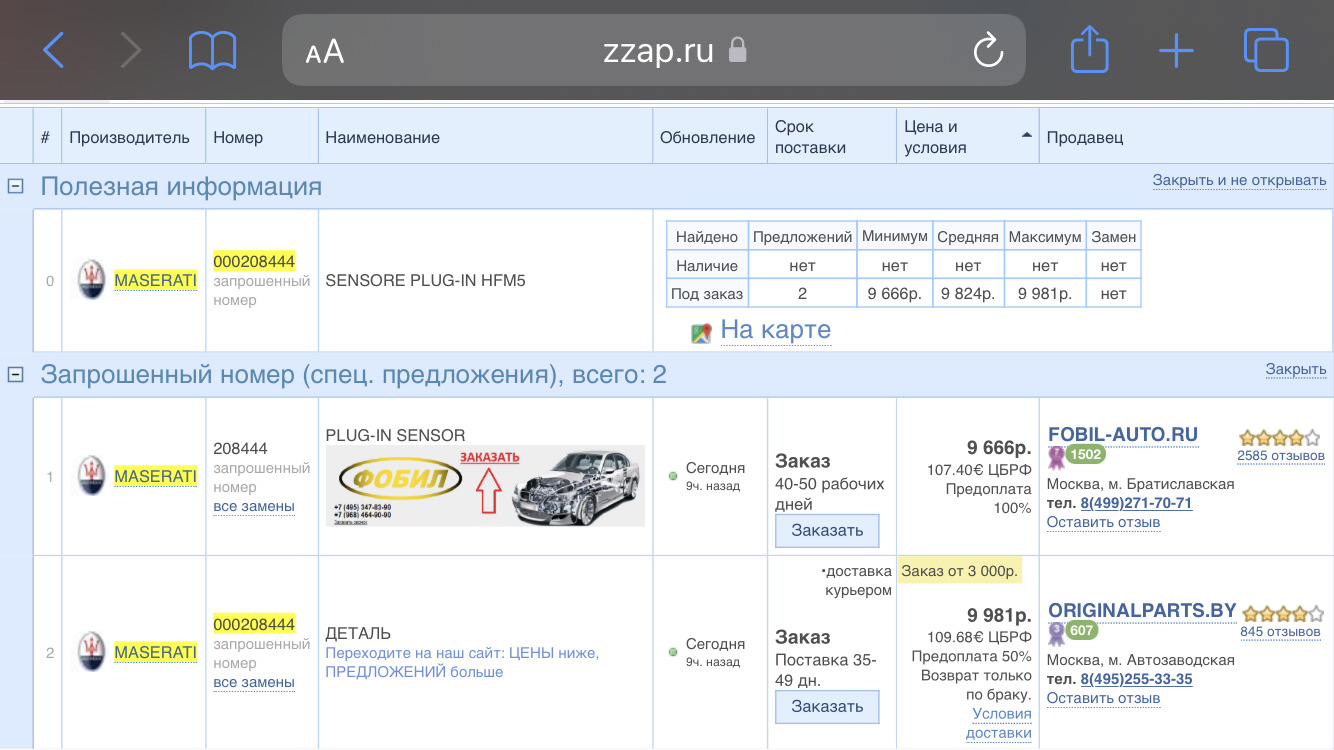Click все замены in row 2

(x=254, y=682)
